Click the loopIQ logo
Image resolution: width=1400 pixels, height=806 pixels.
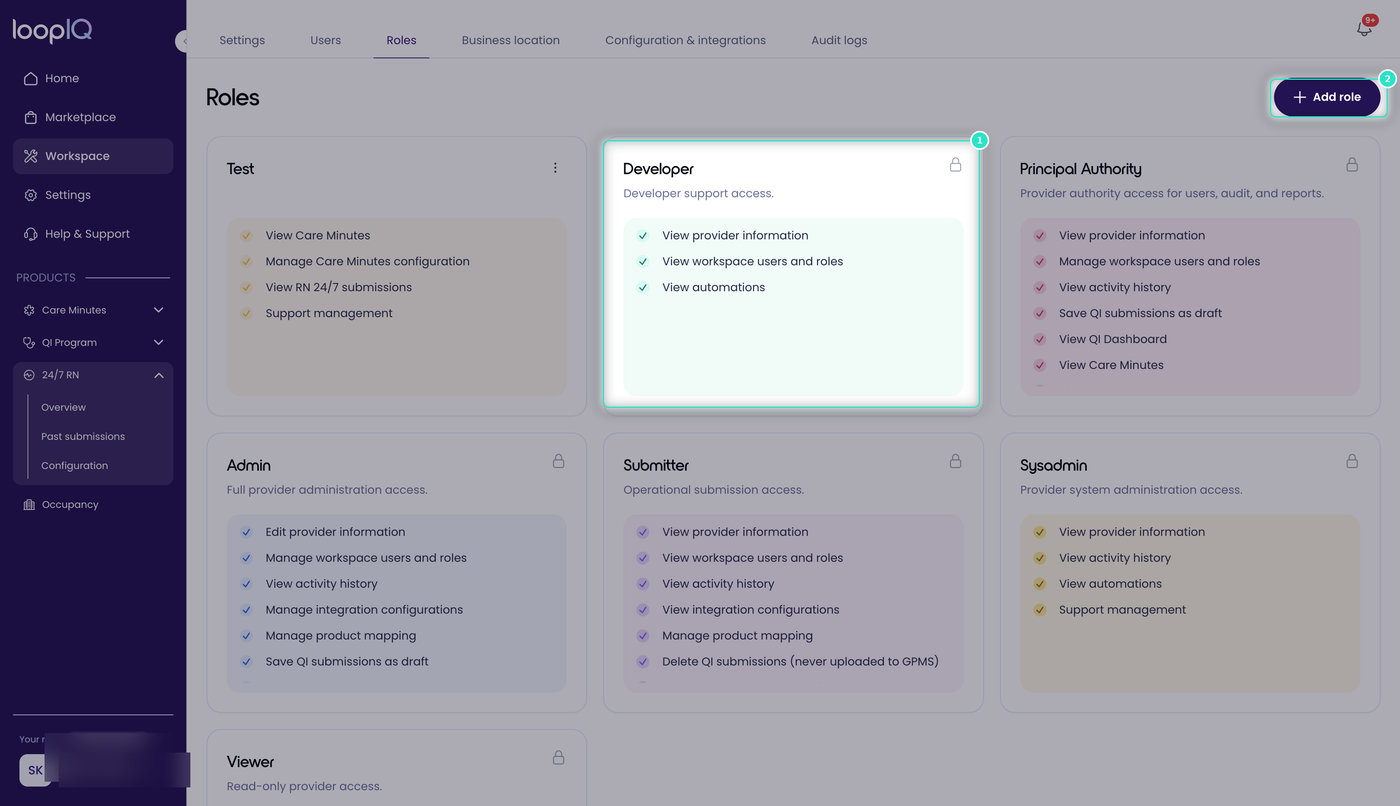(52, 31)
